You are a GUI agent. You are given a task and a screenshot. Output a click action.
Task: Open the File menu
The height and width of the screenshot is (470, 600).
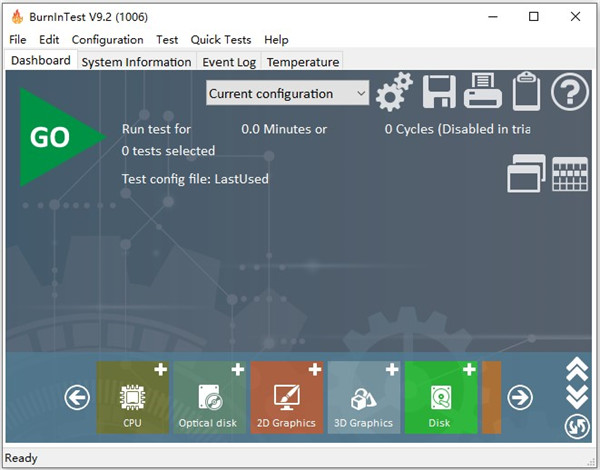point(18,40)
